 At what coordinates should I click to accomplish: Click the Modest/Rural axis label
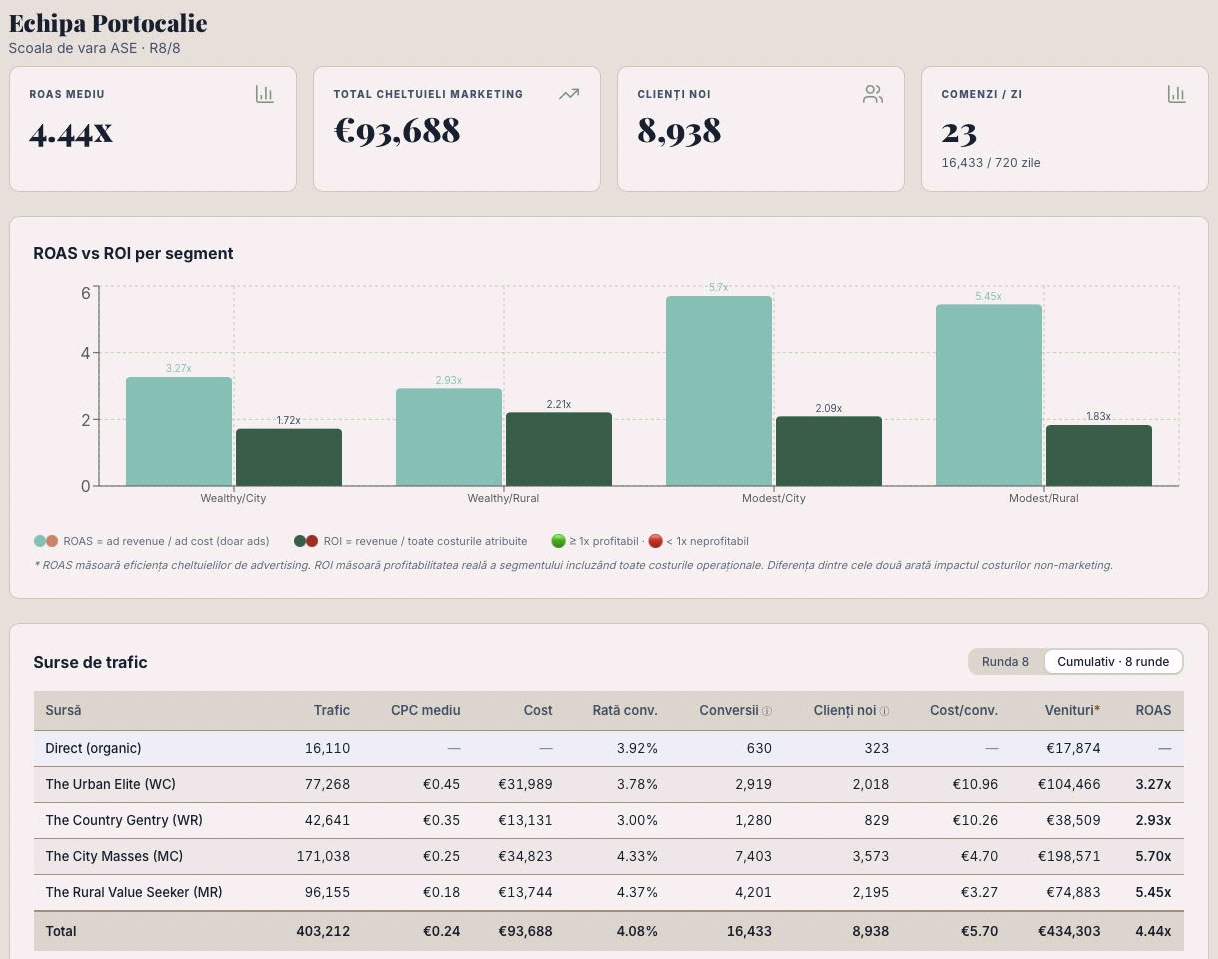point(1043,498)
